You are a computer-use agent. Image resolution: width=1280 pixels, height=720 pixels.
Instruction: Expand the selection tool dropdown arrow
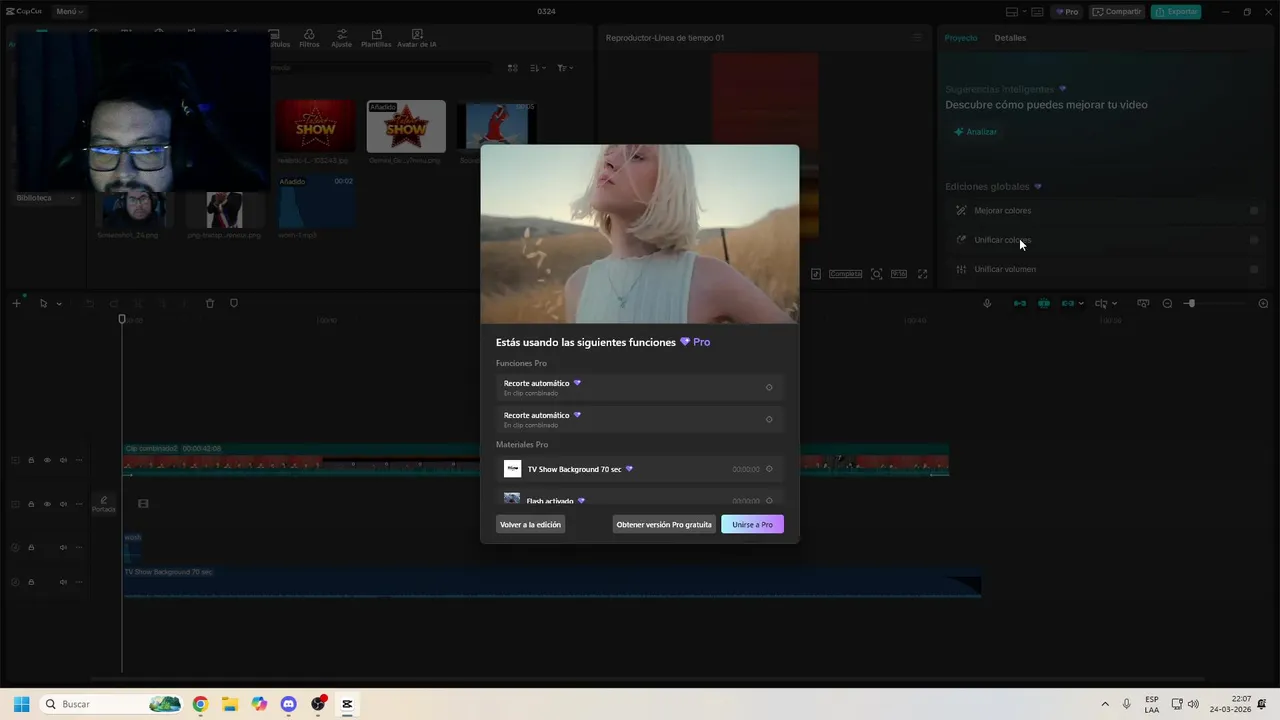pyautogui.click(x=59, y=304)
